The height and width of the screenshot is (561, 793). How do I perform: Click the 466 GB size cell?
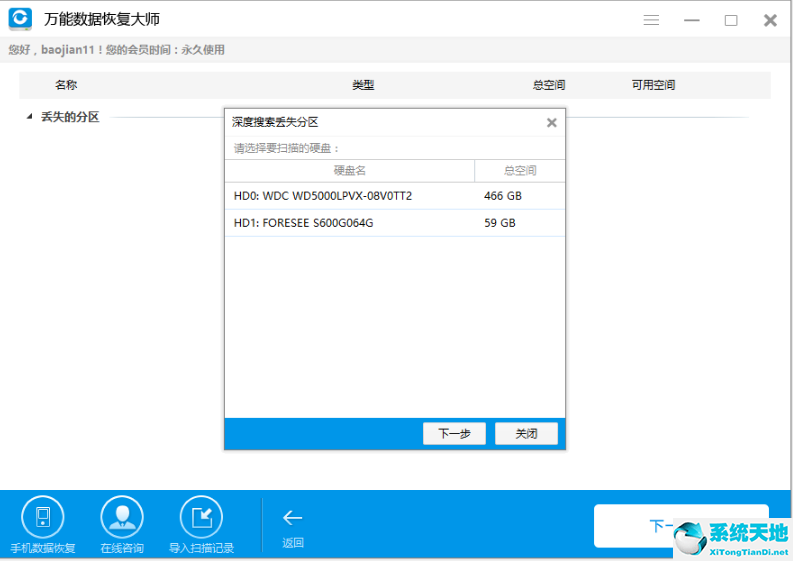pyautogui.click(x=503, y=196)
